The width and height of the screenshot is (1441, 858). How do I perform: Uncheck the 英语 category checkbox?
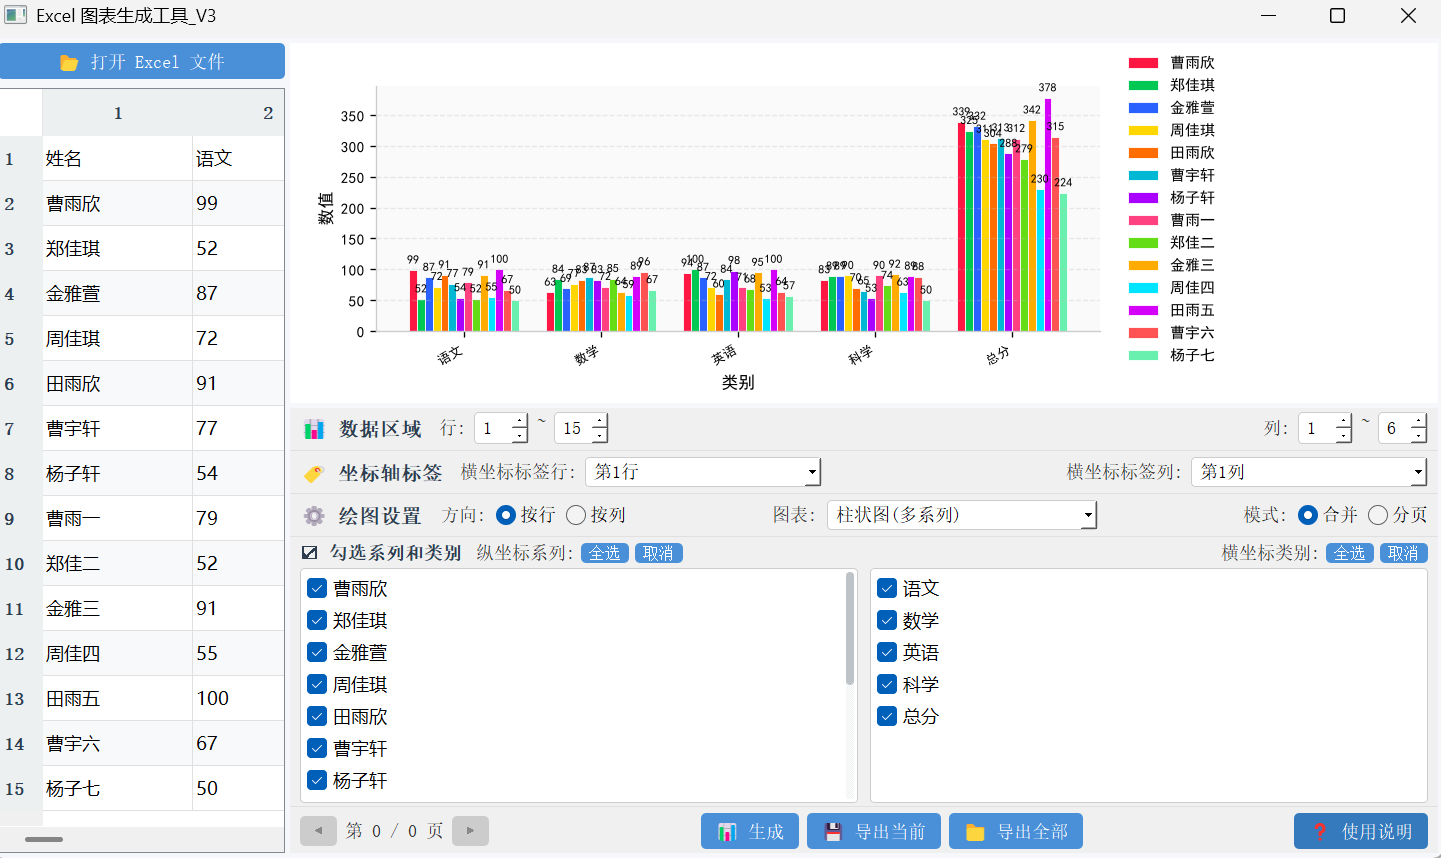point(887,653)
